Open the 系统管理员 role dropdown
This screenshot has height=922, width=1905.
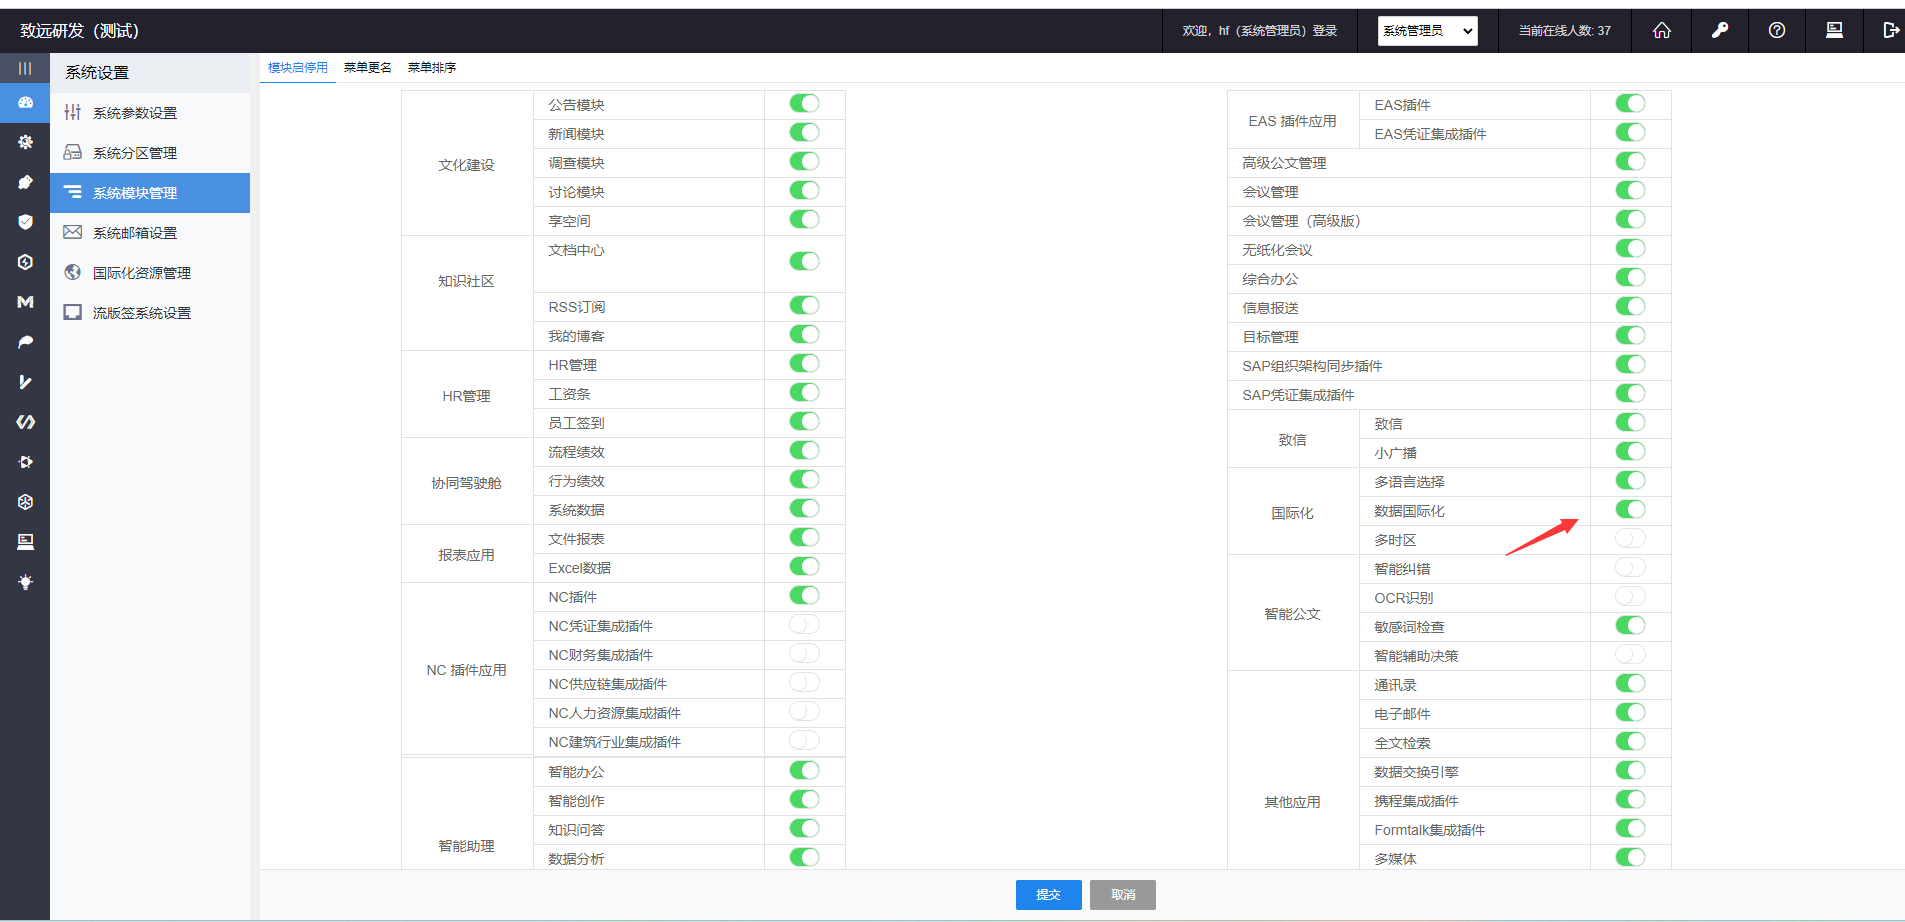coord(1427,31)
